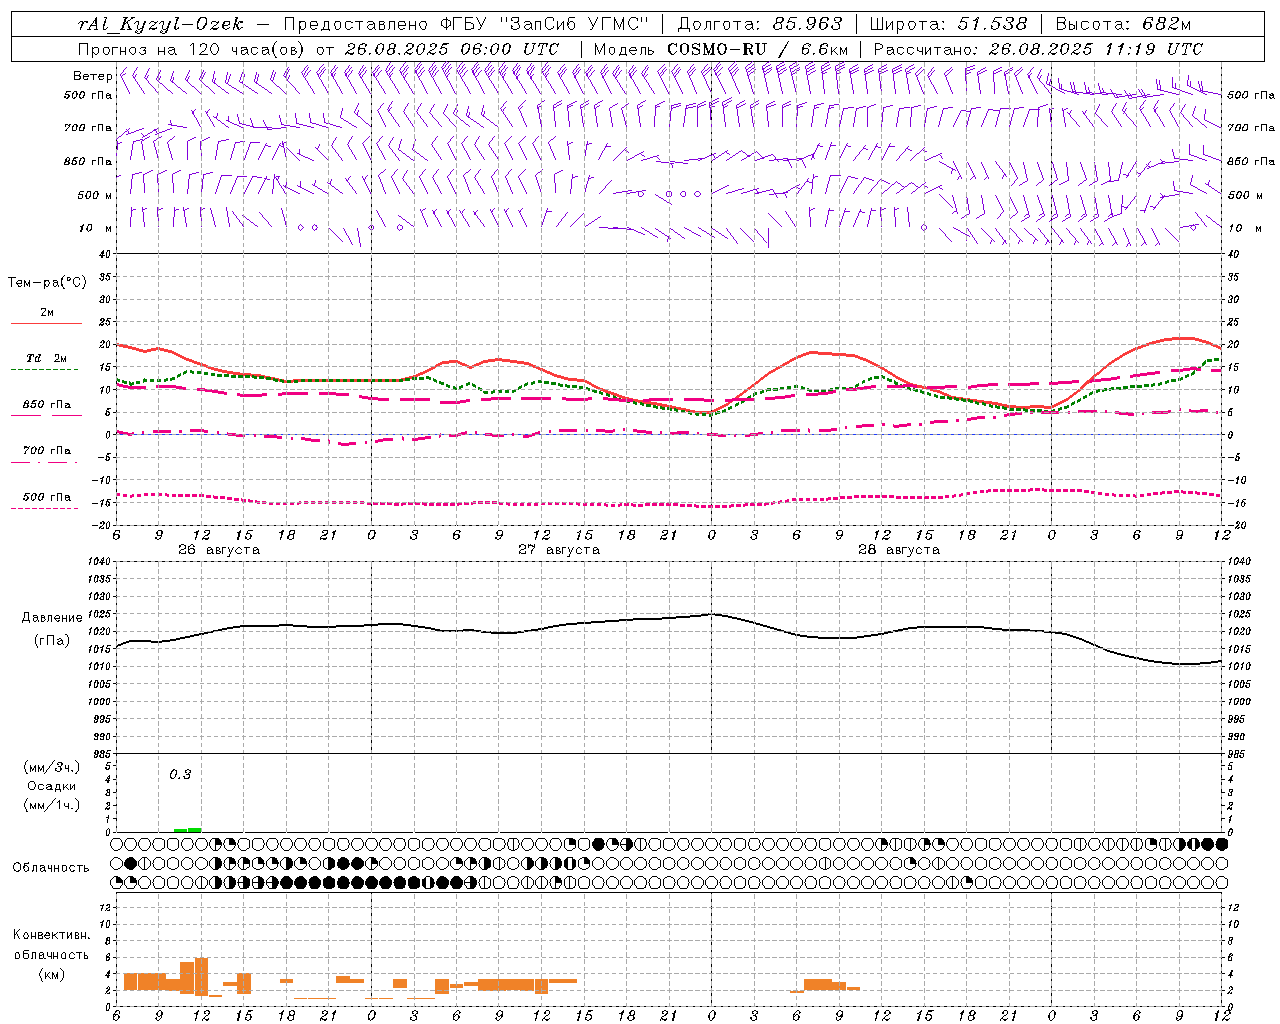The width and height of the screenshot is (1280, 1024).
Task: Click the 28 августа date label
Action: click(x=899, y=550)
